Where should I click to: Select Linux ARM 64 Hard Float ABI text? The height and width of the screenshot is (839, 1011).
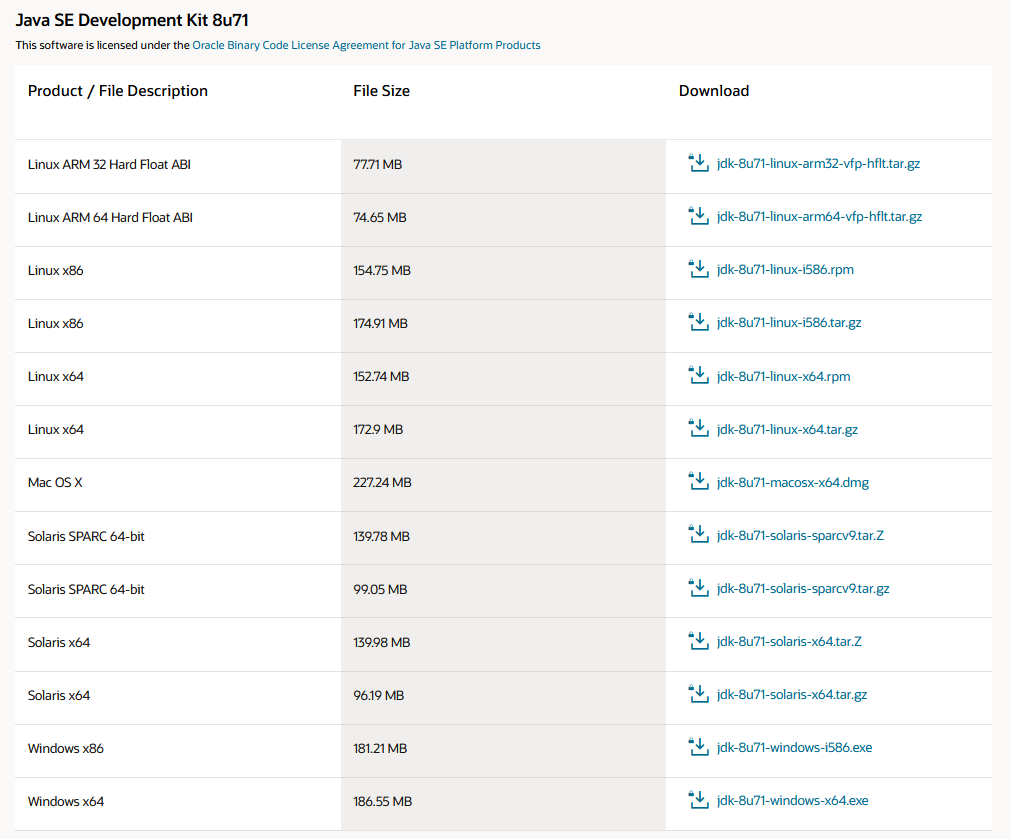110,217
